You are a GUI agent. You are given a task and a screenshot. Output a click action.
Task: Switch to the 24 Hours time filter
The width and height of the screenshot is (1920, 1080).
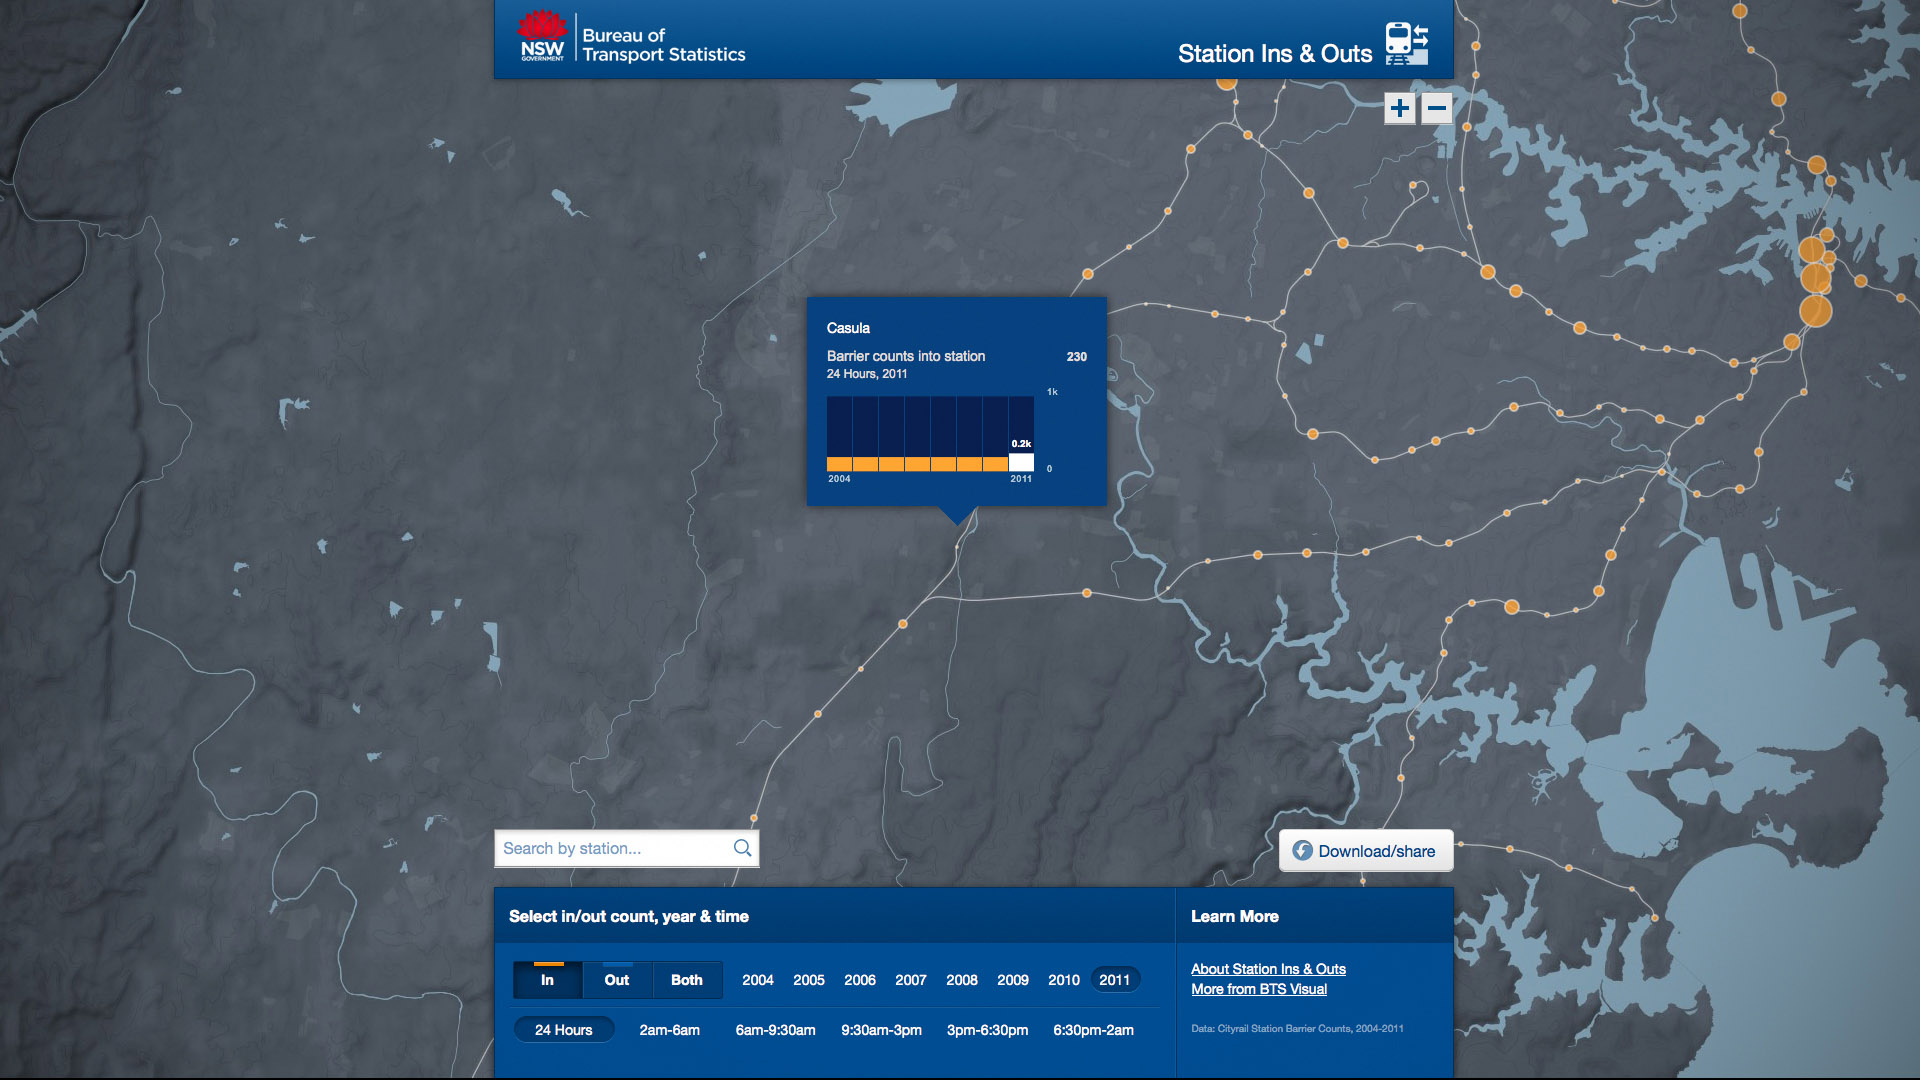pyautogui.click(x=563, y=1029)
